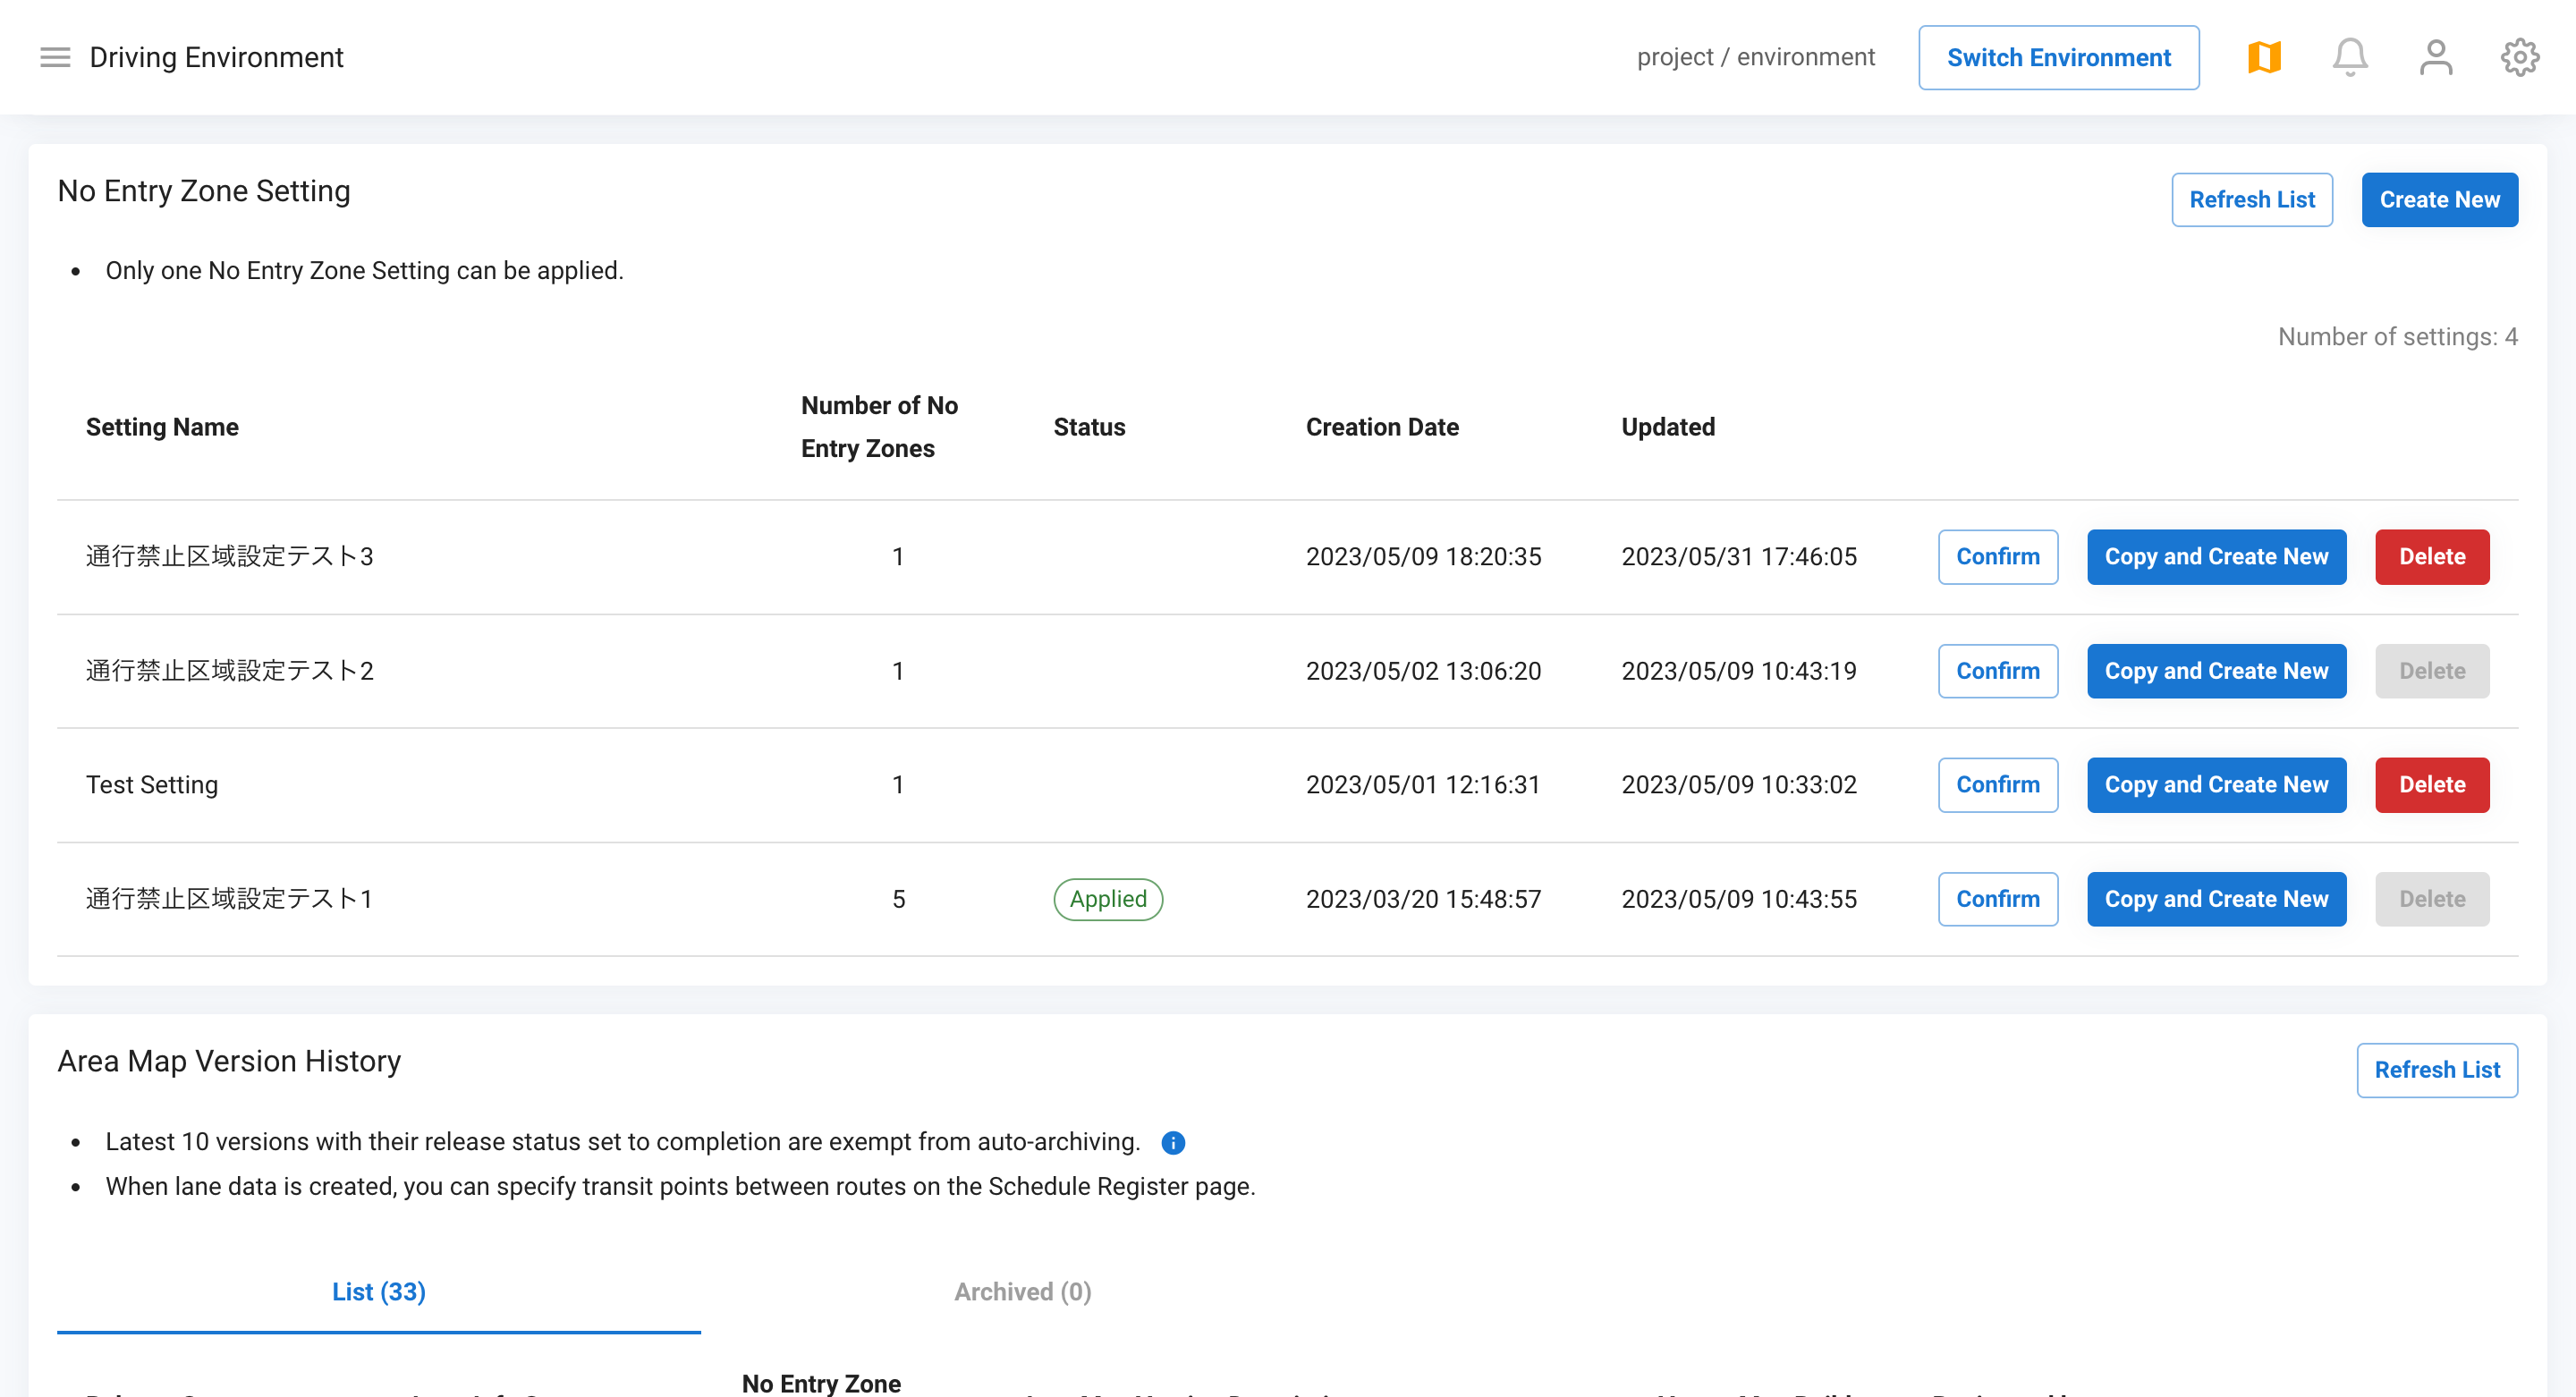
Task: Copy and Create New from 通行禁止区域設定テスト2
Action: pos(2216,670)
